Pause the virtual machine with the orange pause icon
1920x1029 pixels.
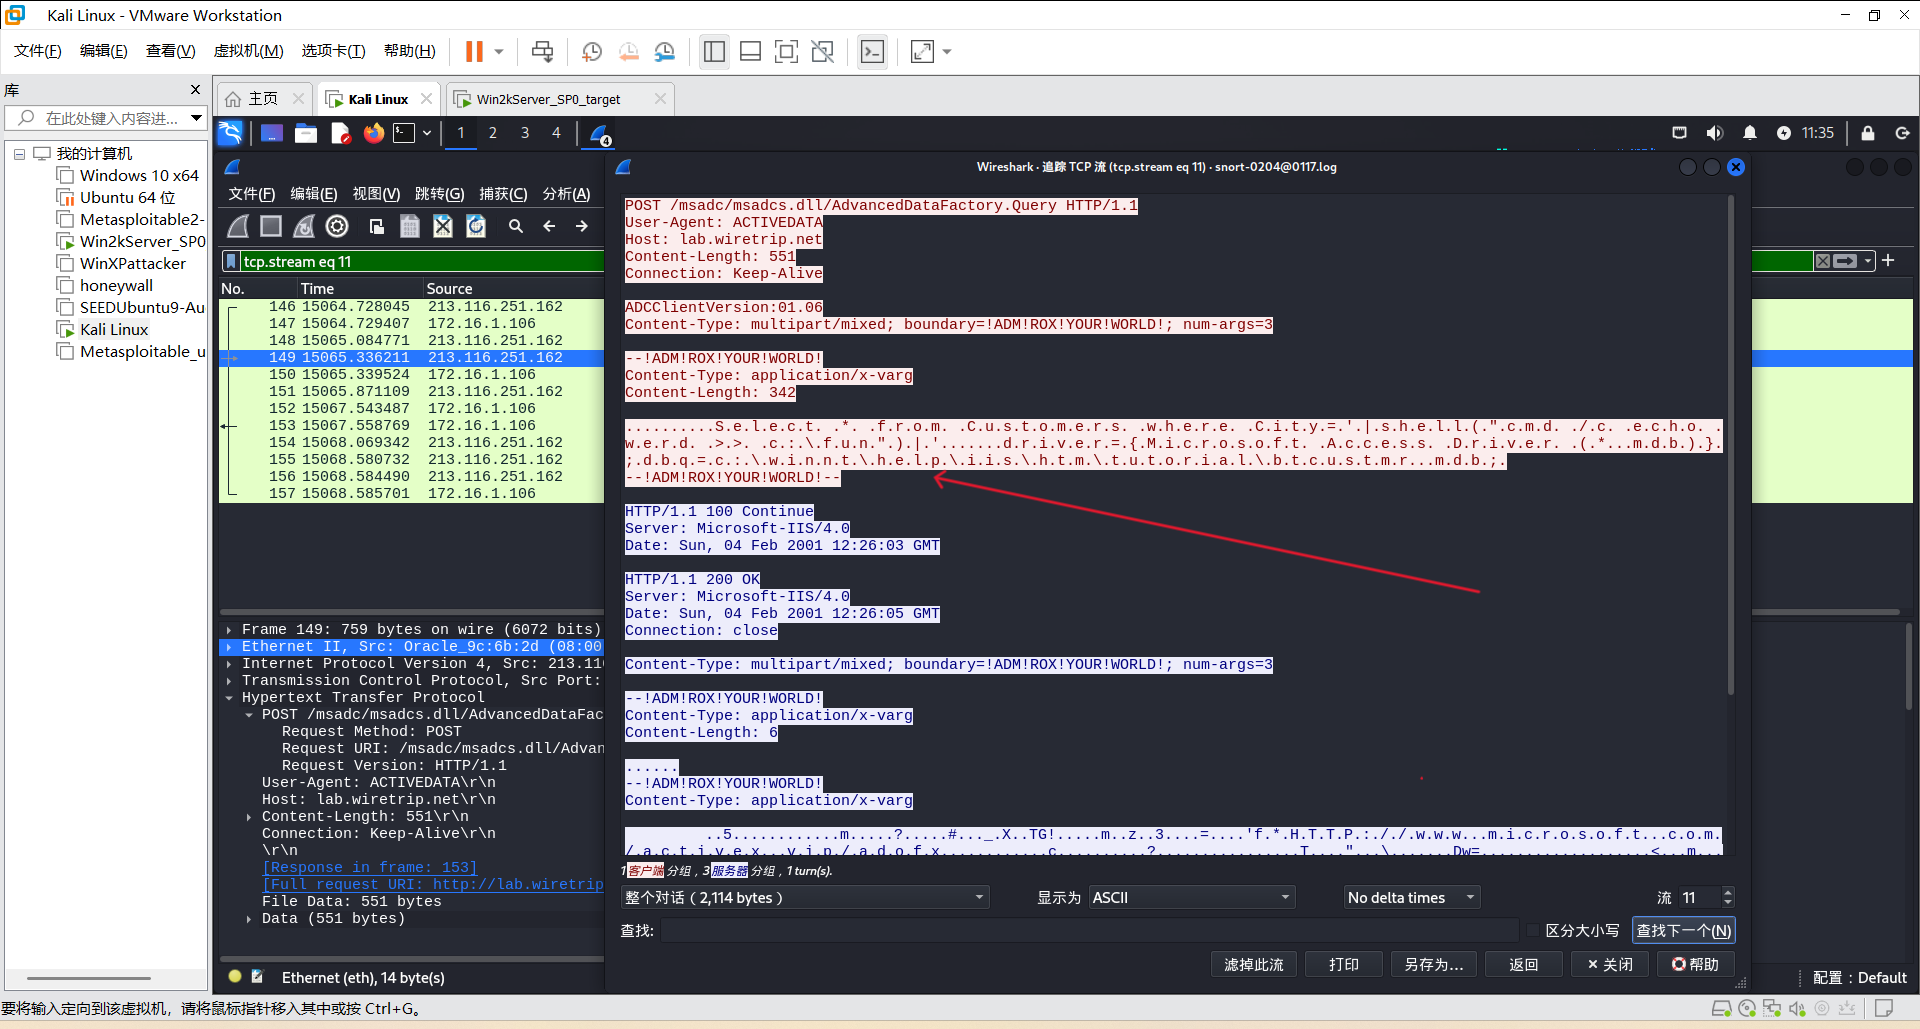coord(474,51)
